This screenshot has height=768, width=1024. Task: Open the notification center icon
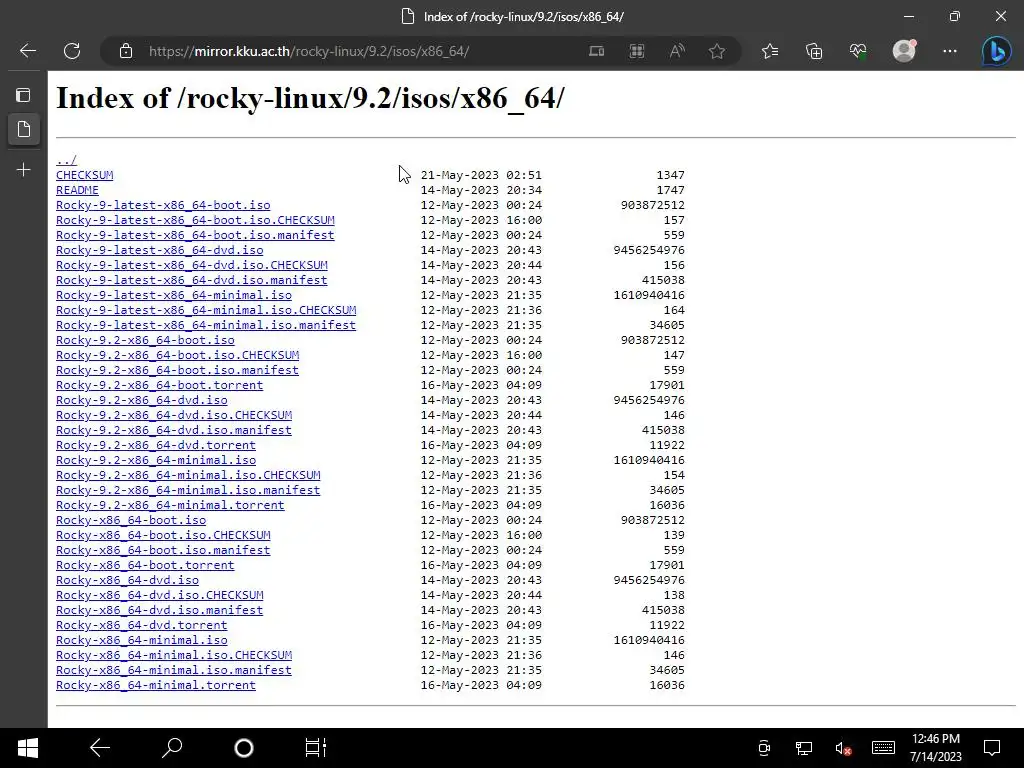coord(992,748)
